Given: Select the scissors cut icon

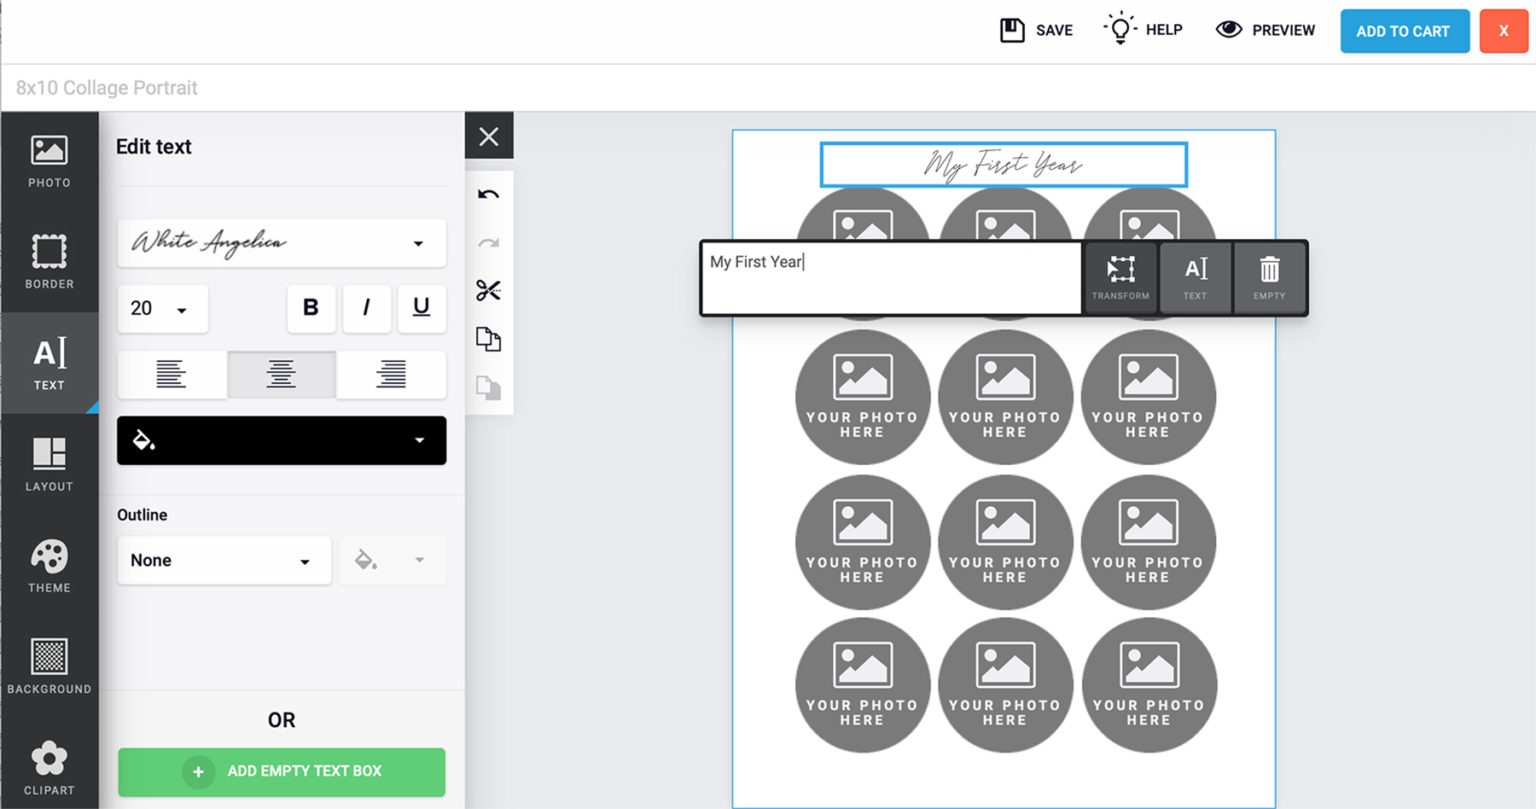Looking at the screenshot, I should tap(488, 291).
